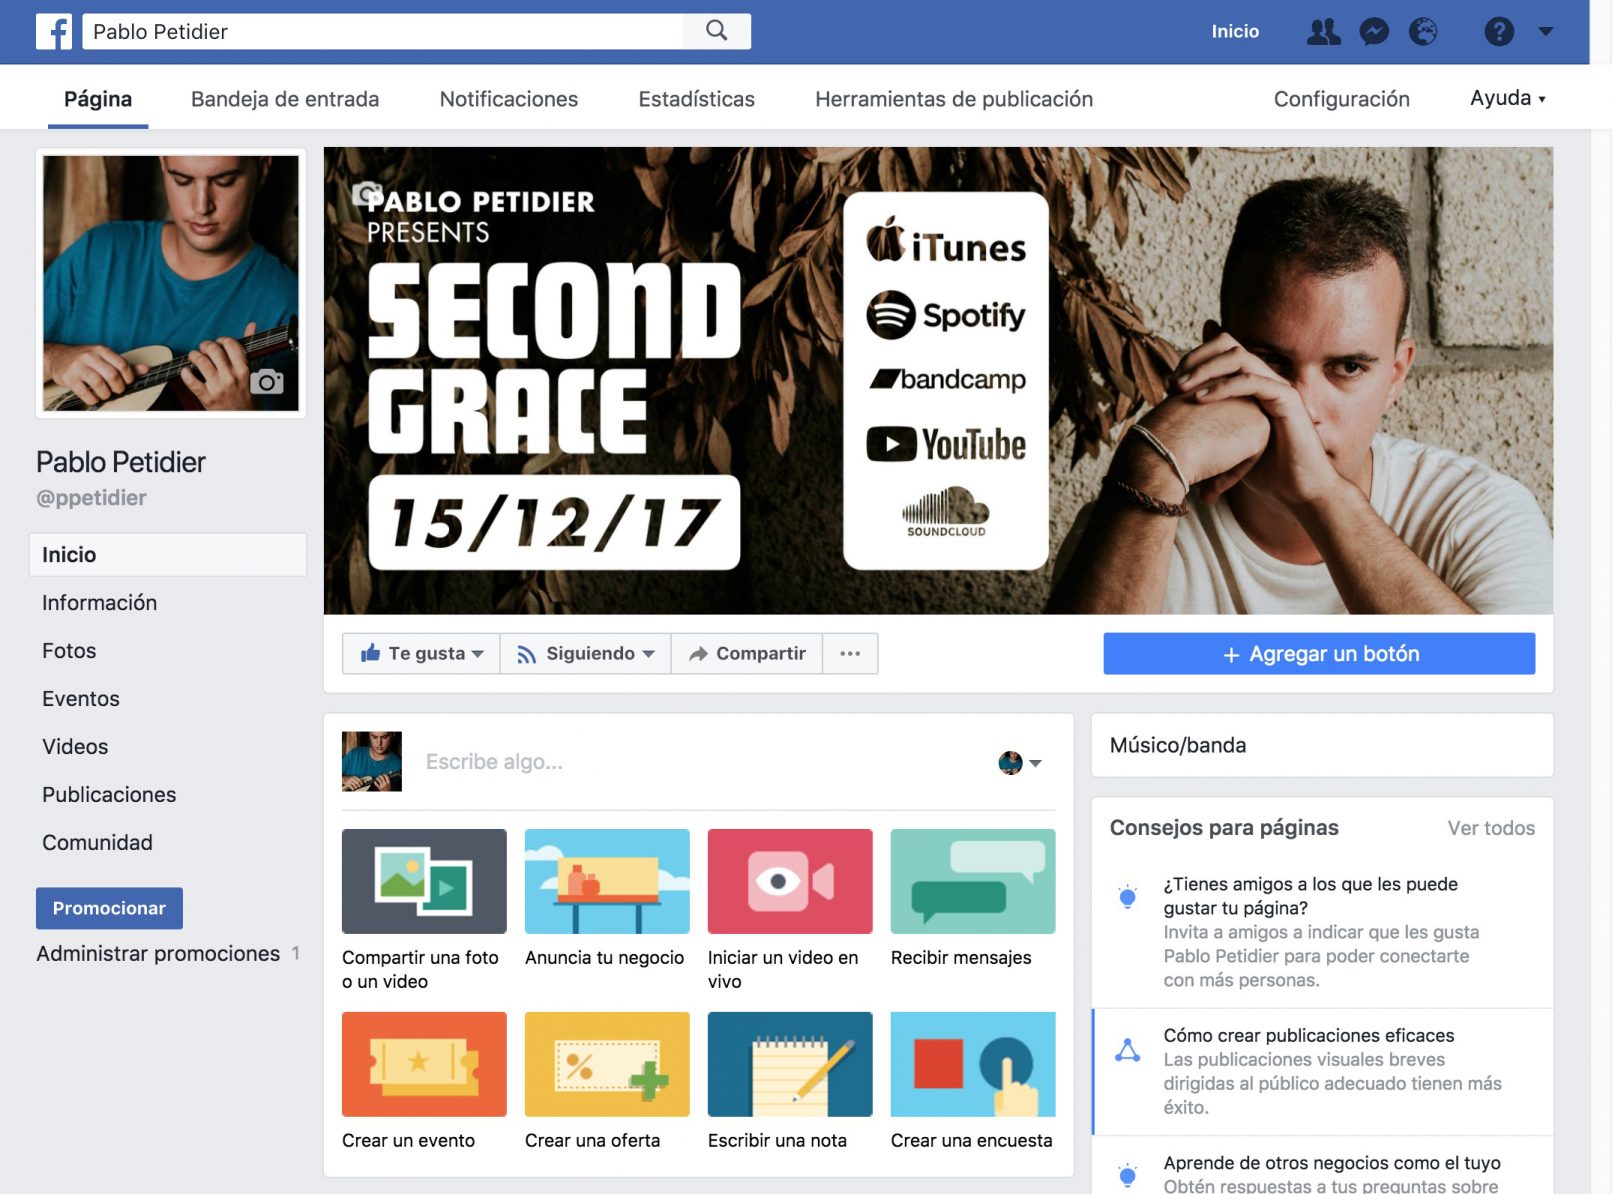Open Bandeja de entrada tab

(285, 99)
